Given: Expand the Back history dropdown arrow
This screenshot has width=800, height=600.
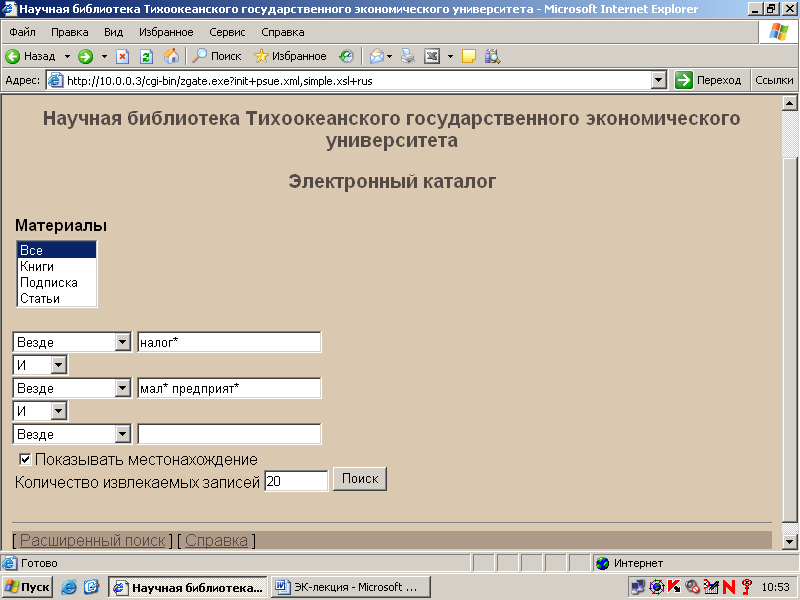Looking at the screenshot, I should pos(67,56).
